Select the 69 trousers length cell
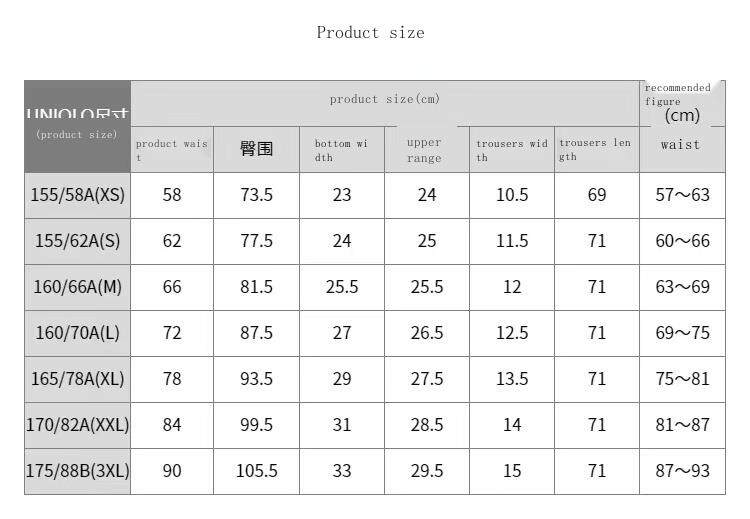750x519 pixels. point(597,195)
